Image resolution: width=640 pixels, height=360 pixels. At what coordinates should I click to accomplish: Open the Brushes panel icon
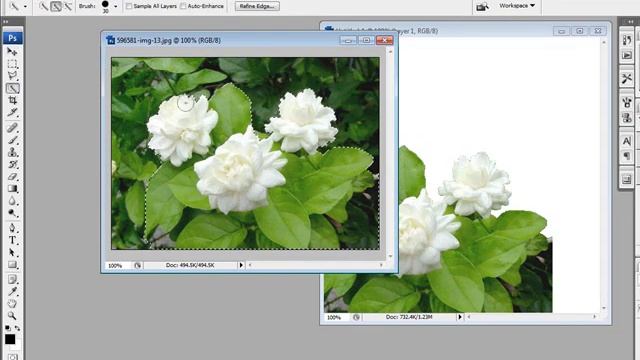(627, 102)
